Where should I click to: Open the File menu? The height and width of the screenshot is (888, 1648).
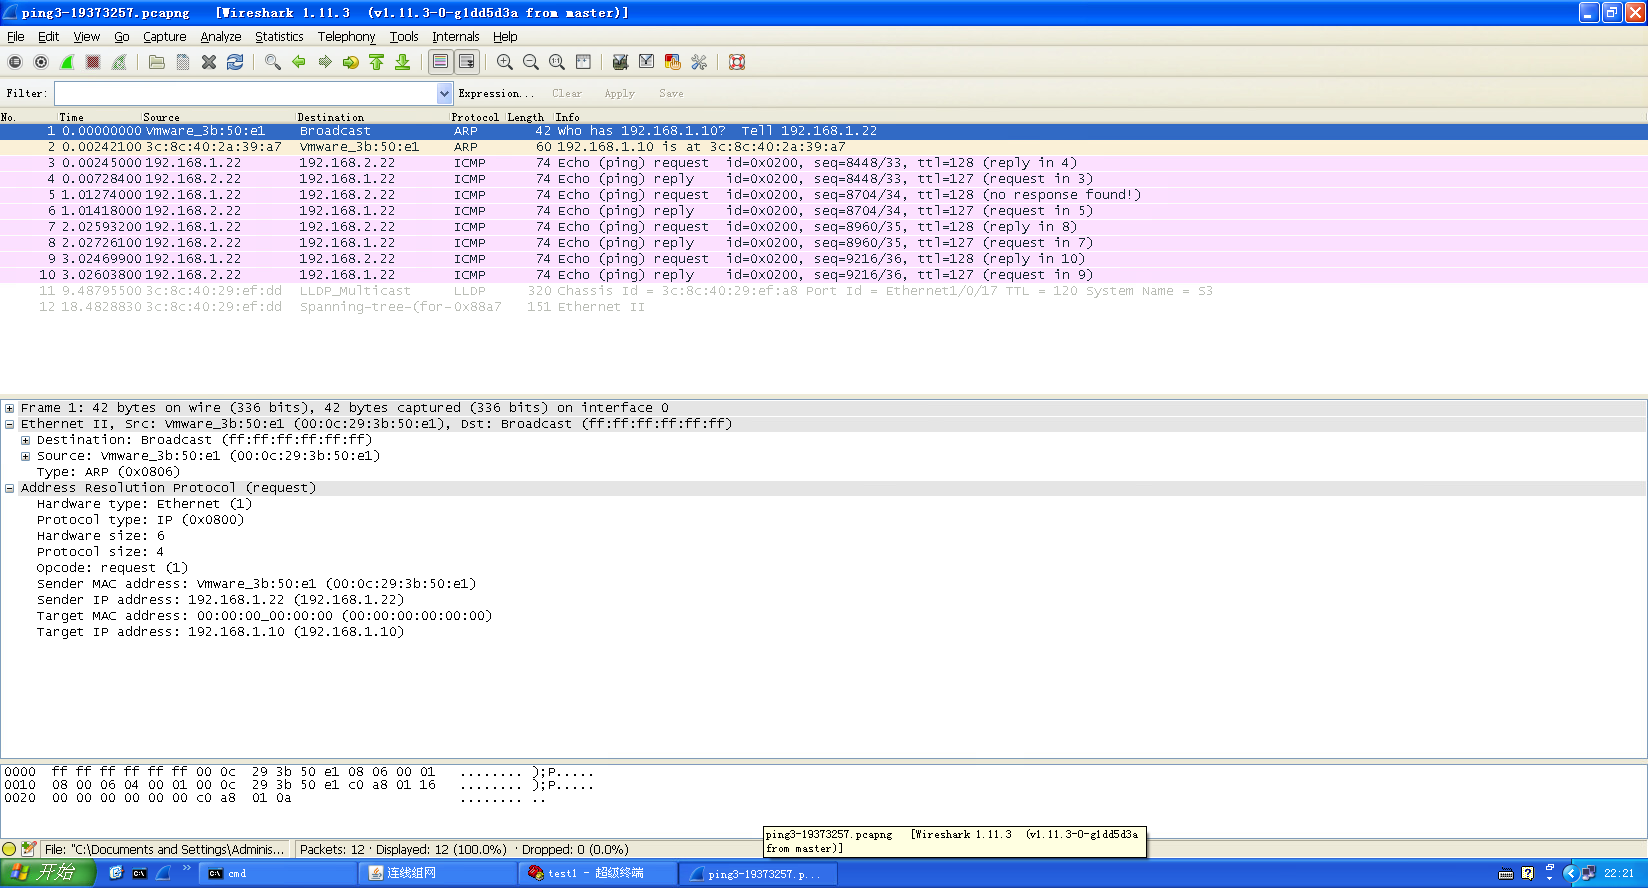(x=16, y=36)
